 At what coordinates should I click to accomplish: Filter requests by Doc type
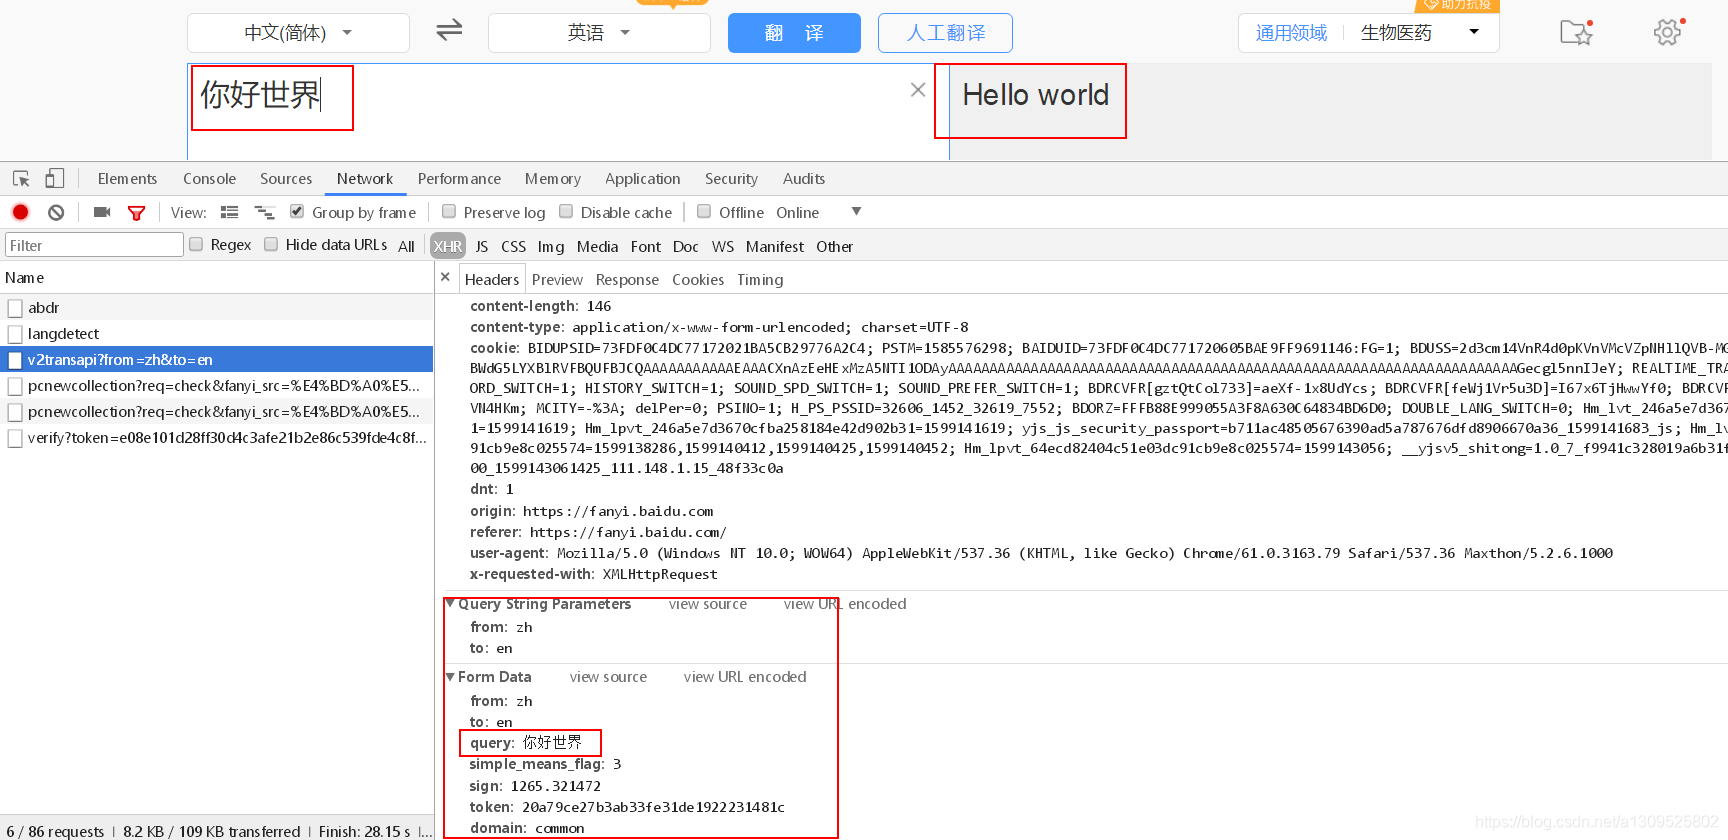click(686, 246)
